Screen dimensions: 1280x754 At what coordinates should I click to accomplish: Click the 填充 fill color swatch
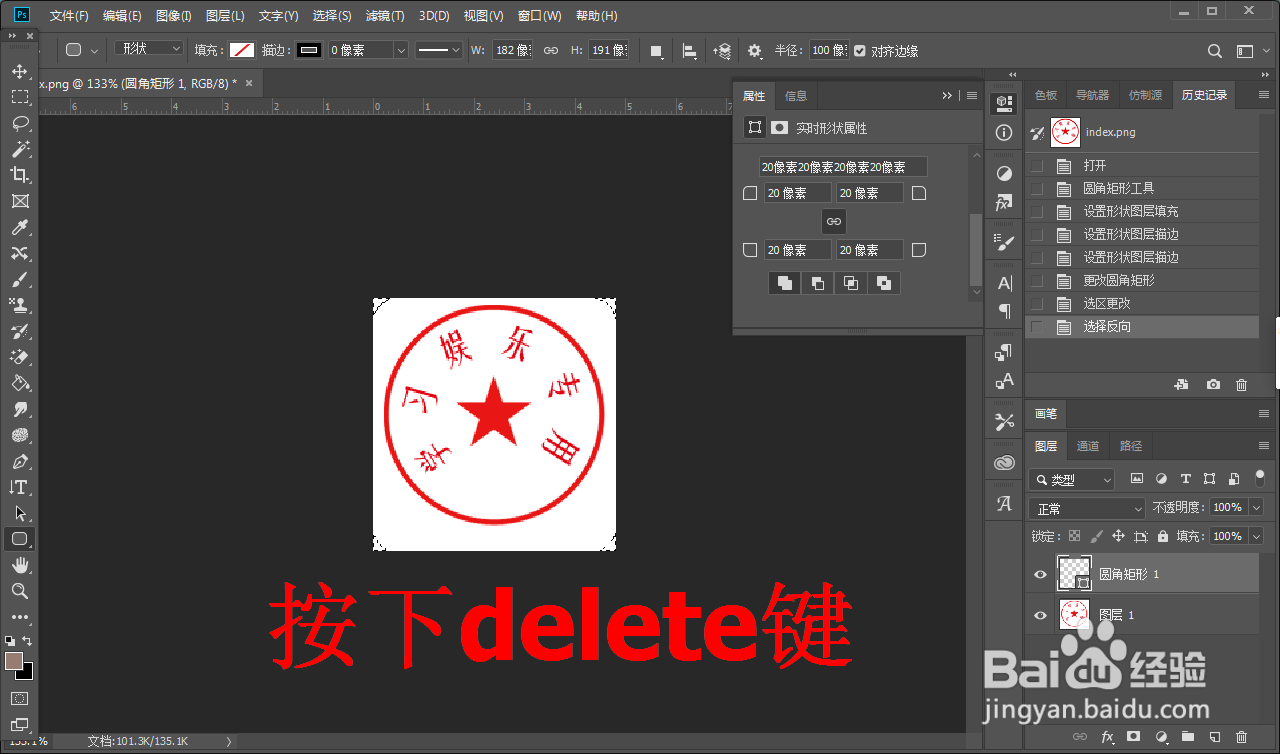[x=242, y=50]
